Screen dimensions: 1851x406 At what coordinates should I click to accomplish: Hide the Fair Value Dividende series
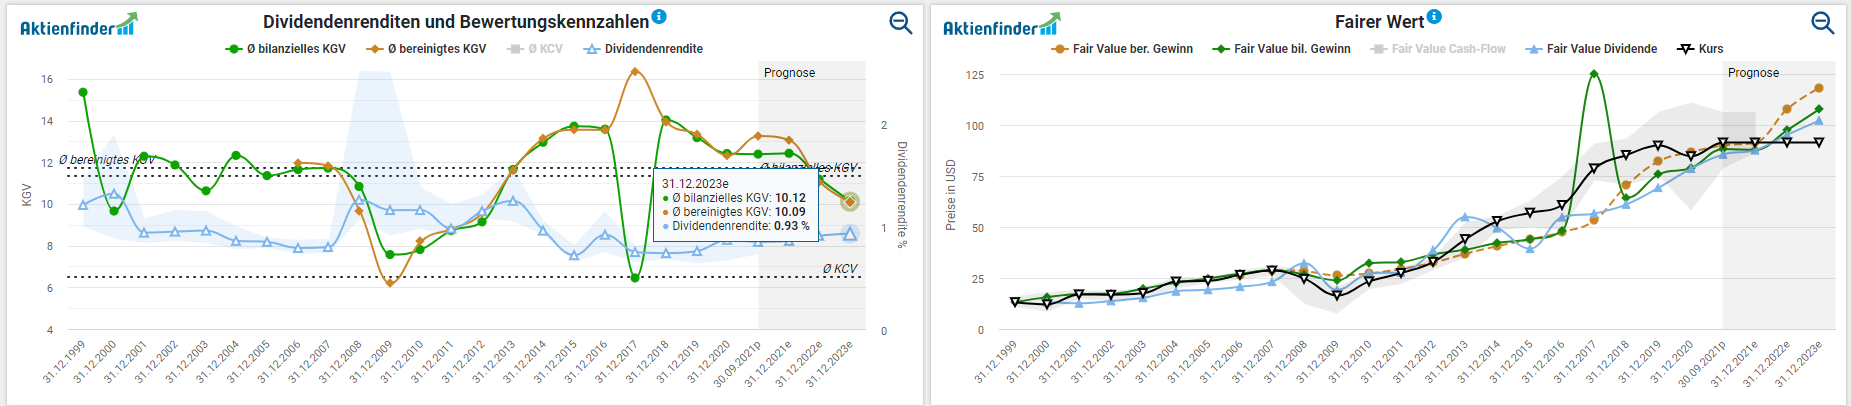[1592, 49]
